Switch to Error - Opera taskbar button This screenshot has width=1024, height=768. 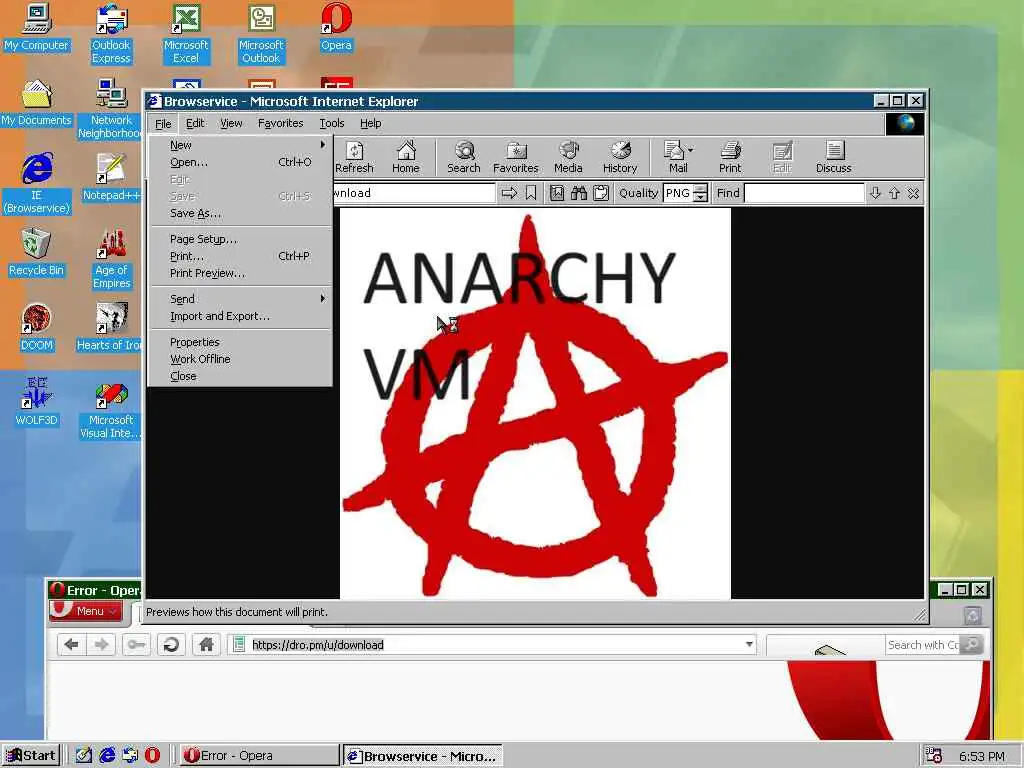click(259, 756)
